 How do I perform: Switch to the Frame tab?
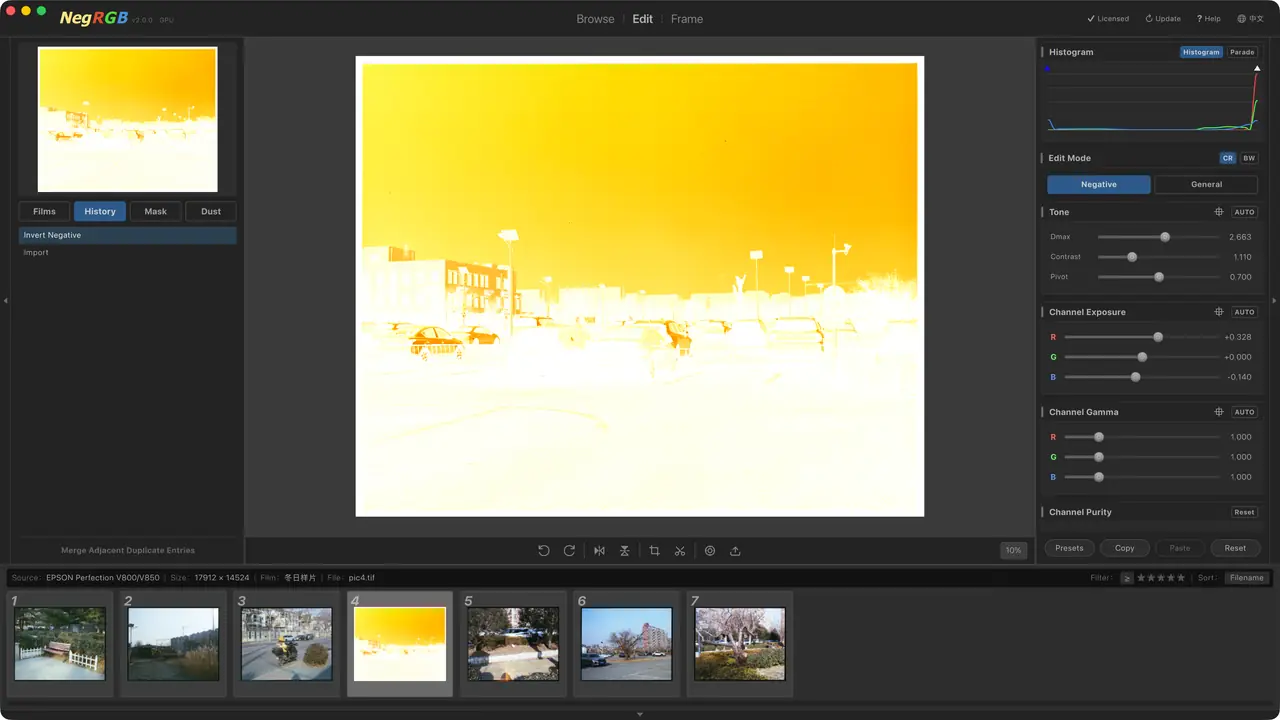click(x=687, y=19)
